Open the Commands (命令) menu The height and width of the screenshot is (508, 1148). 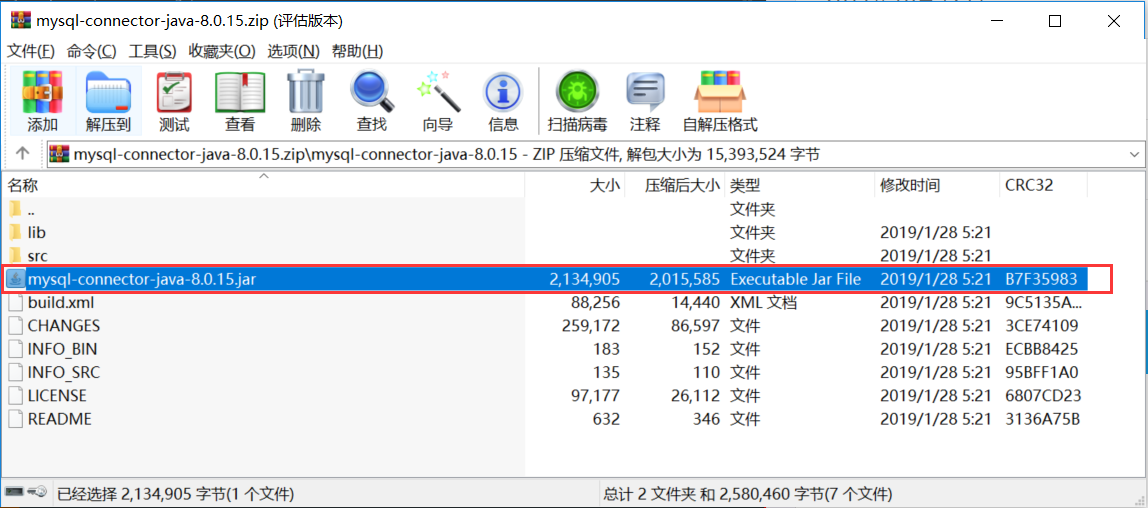pos(92,51)
